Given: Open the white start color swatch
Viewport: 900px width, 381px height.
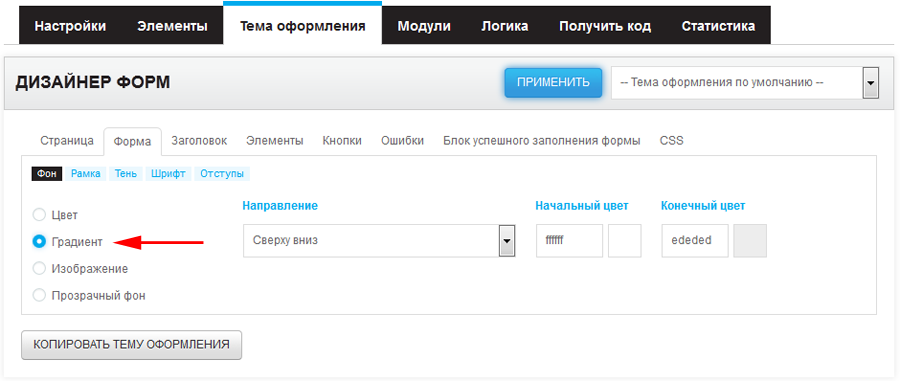Looking at the screenshot, I should point(624,240).
